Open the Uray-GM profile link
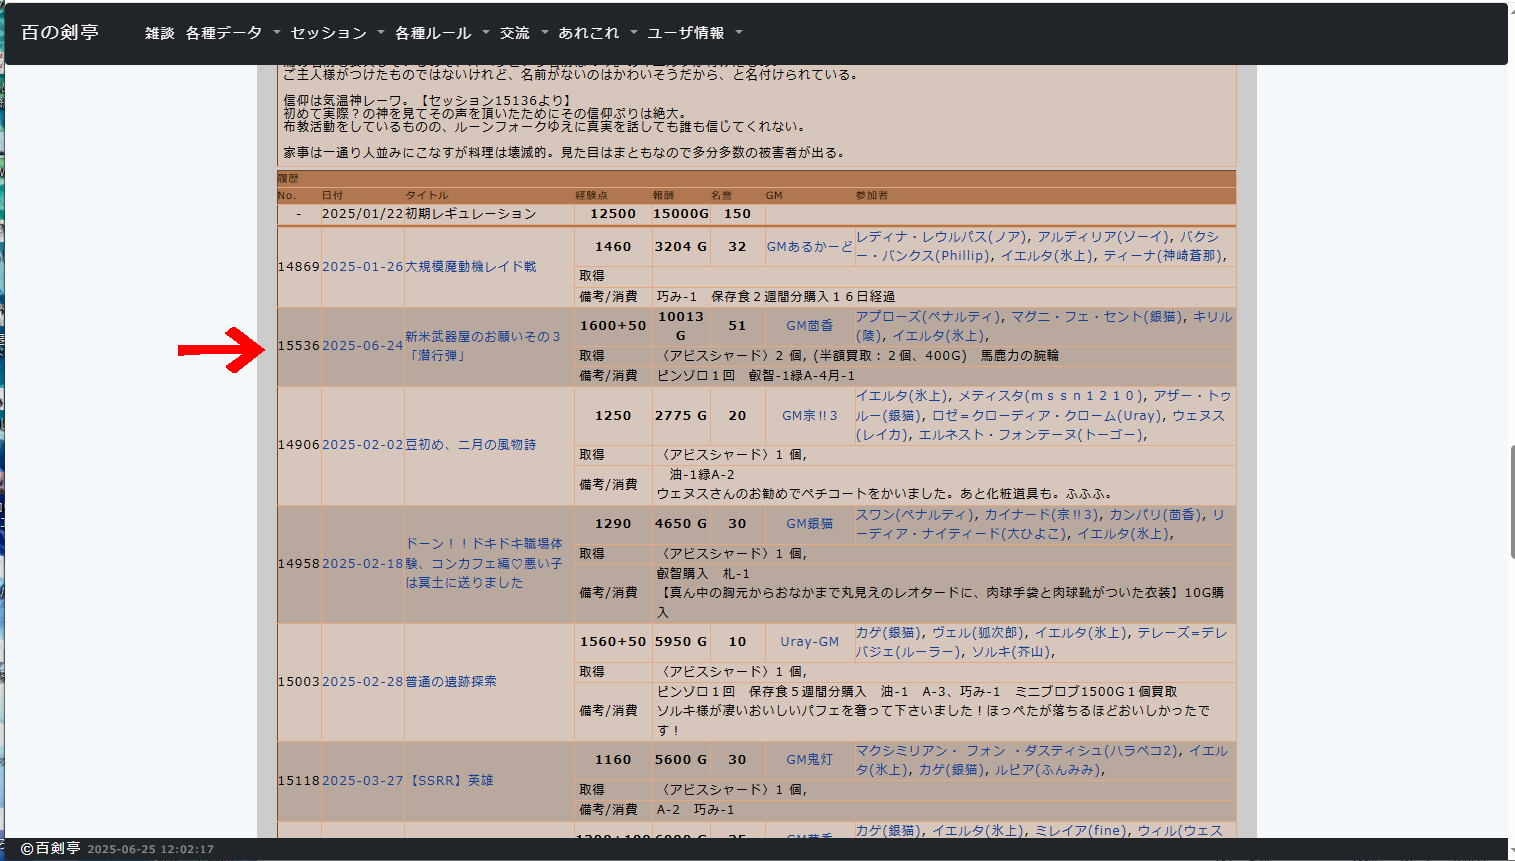 pyautogui.click(x=809, y=642)
